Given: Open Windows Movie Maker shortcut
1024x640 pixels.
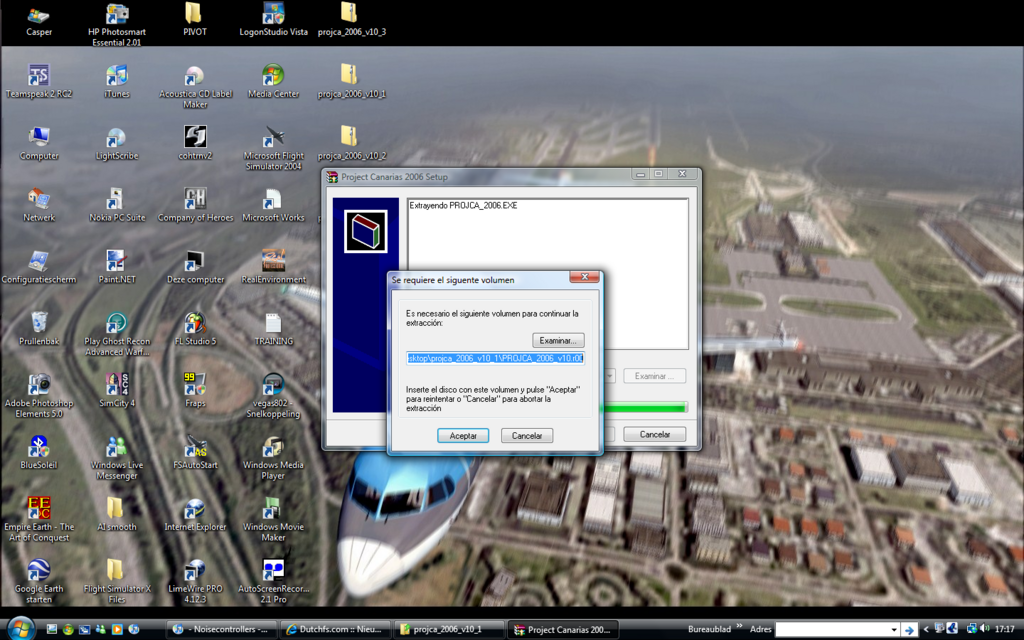Looking at the screenshot, I should point(273,519).
